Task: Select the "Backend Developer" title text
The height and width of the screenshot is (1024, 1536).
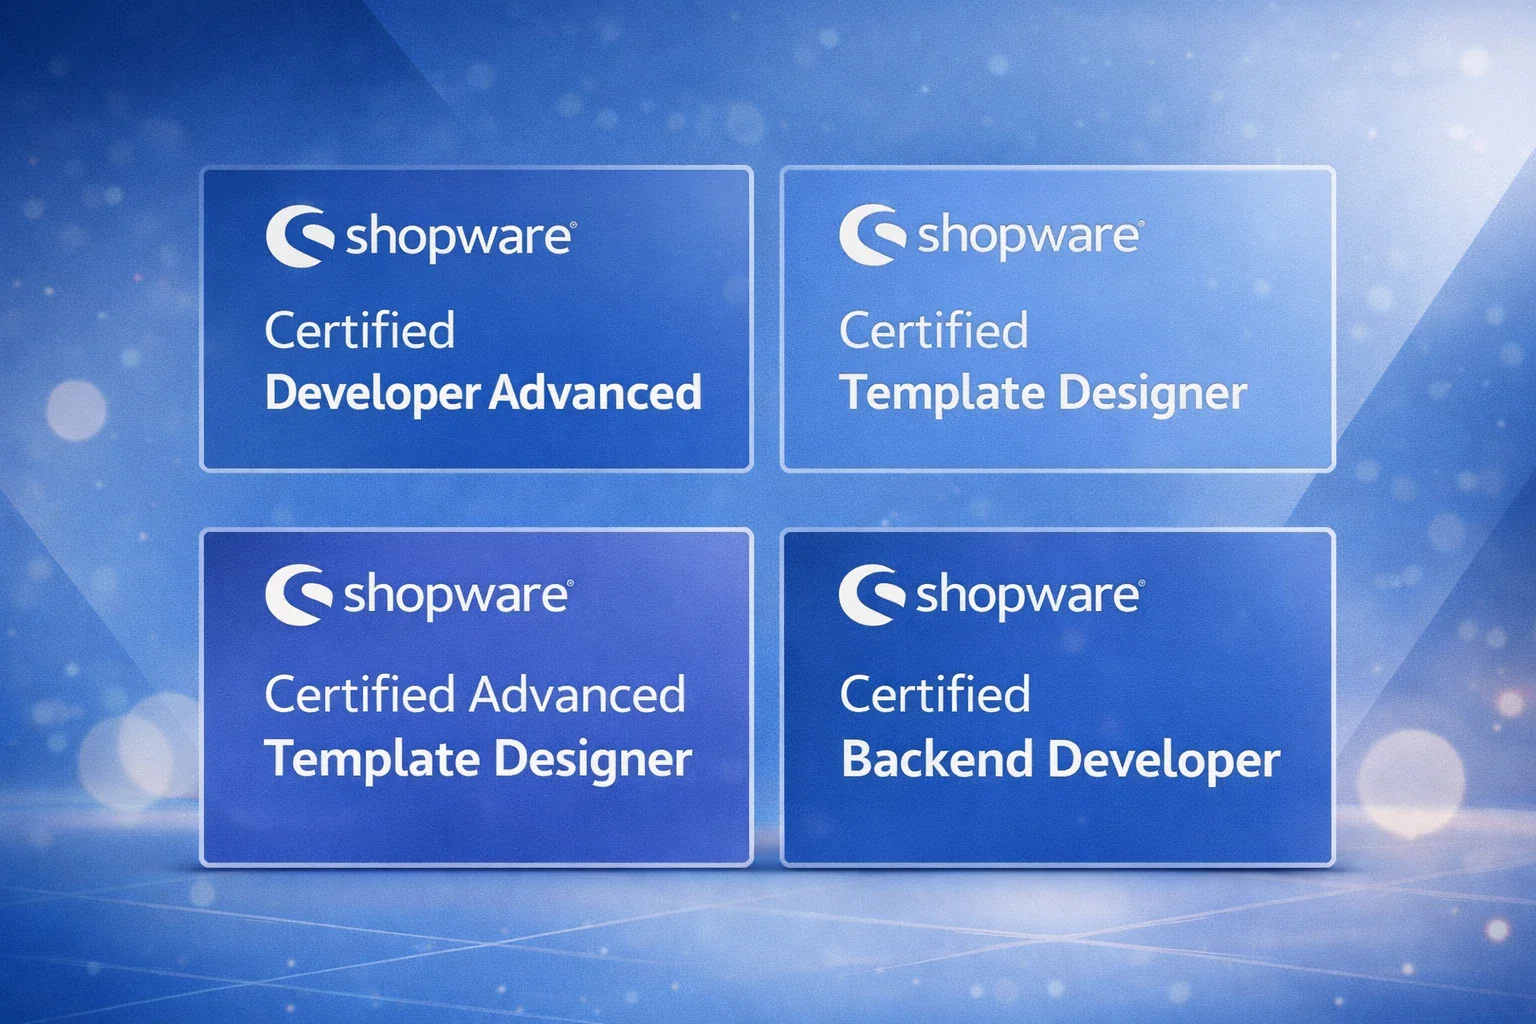Action: tap(1060, 760)
